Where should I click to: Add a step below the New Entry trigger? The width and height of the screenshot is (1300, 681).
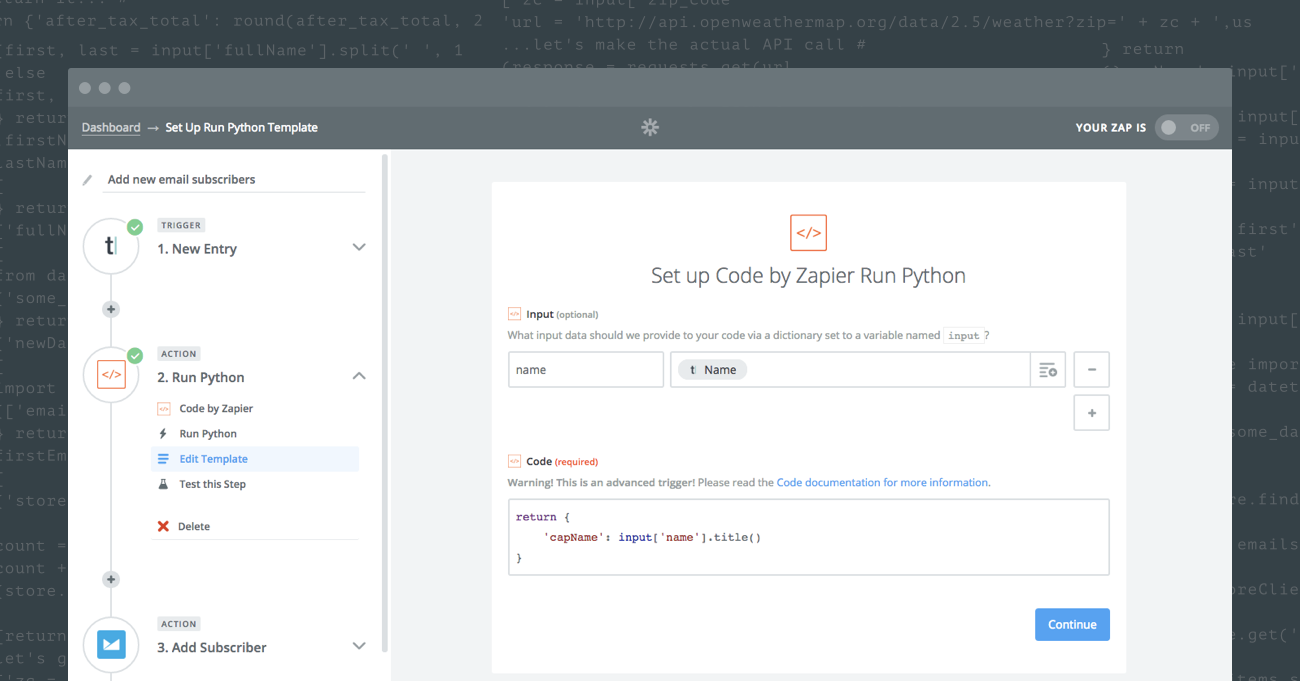pyautogui.click(x=111, y=310)
